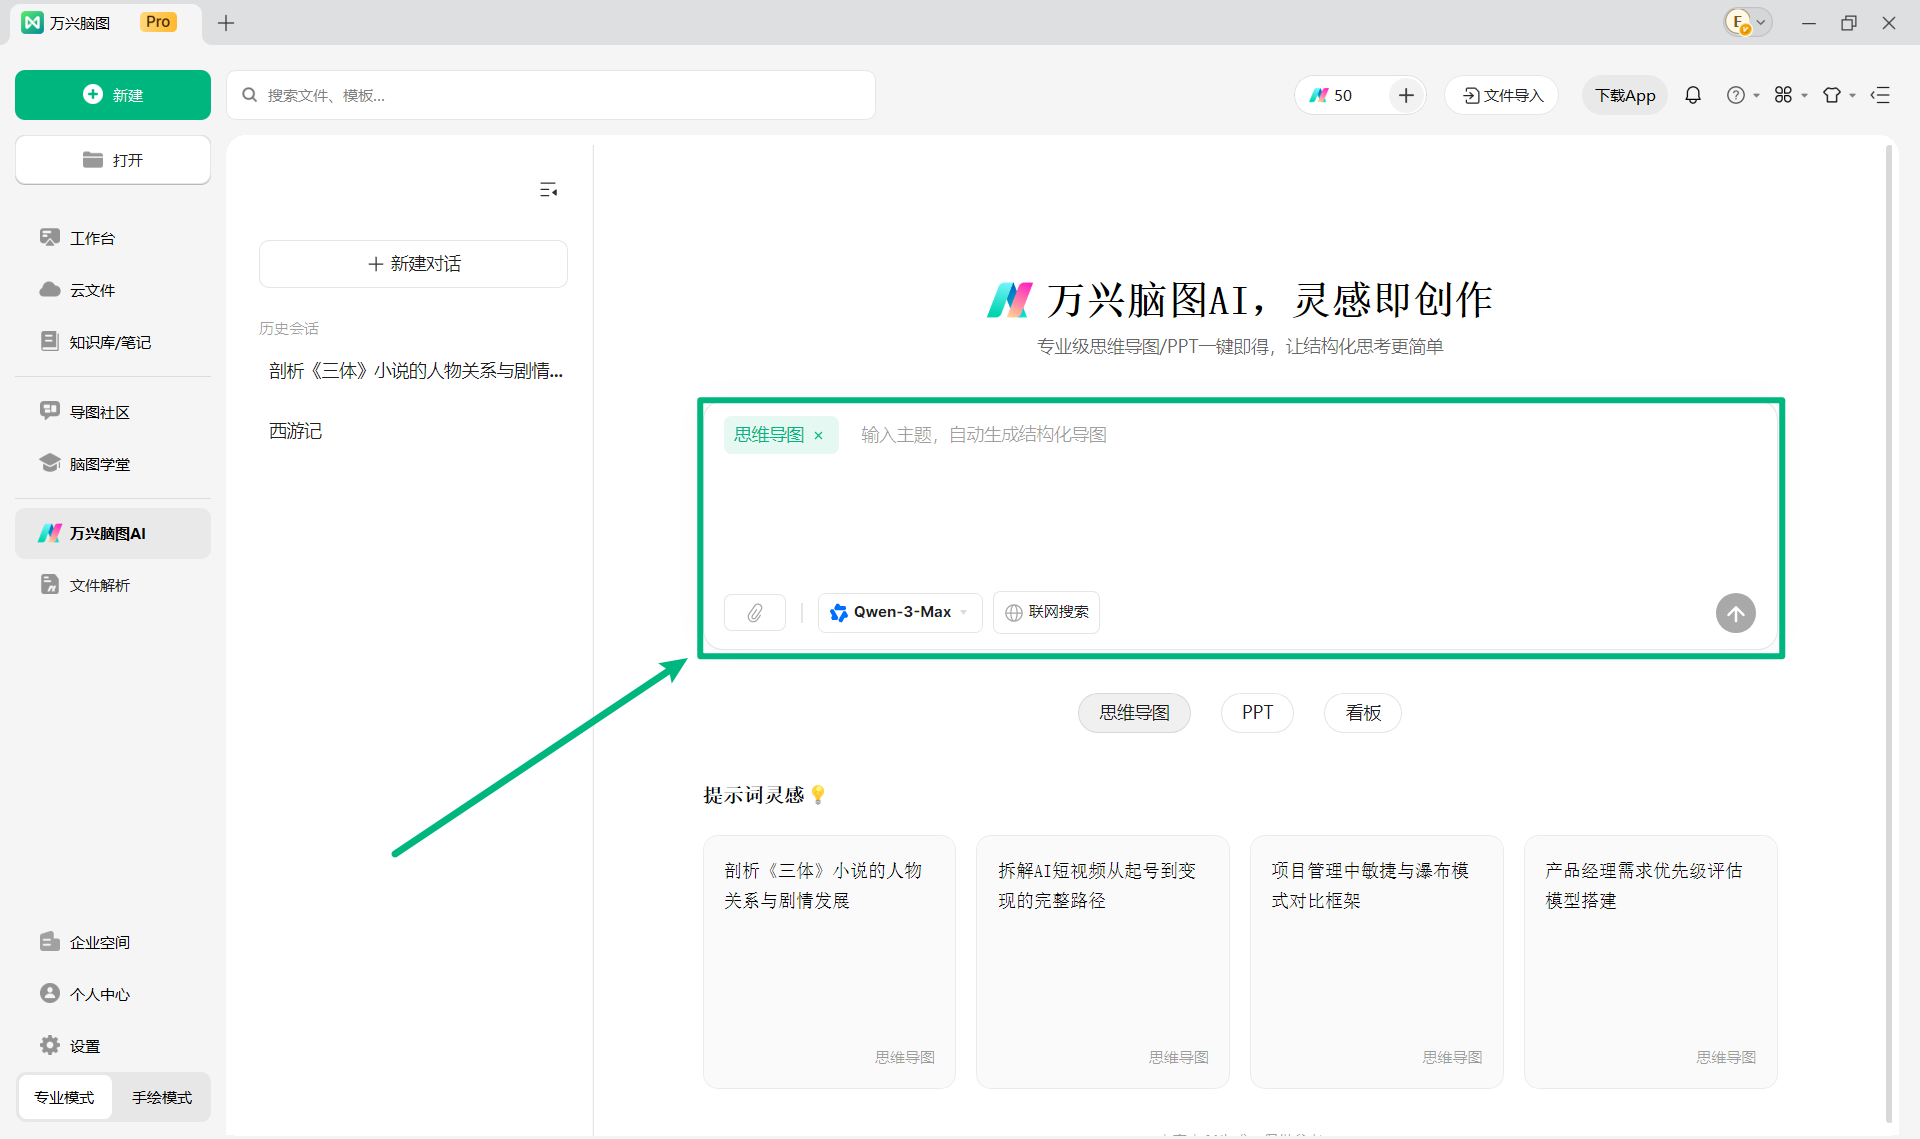Open 脑图学堂 academy
The image size is (1920, 1139).
[113, 464]
